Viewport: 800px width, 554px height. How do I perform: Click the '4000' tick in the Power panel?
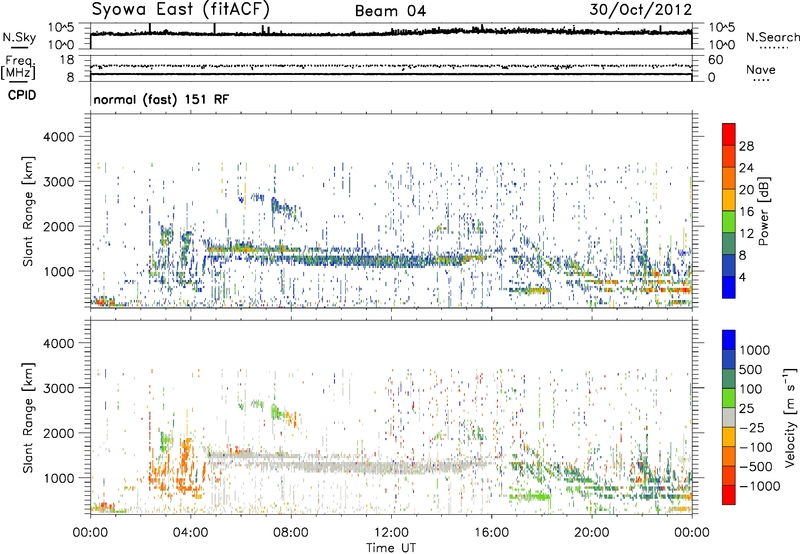[x=58, y=137]
